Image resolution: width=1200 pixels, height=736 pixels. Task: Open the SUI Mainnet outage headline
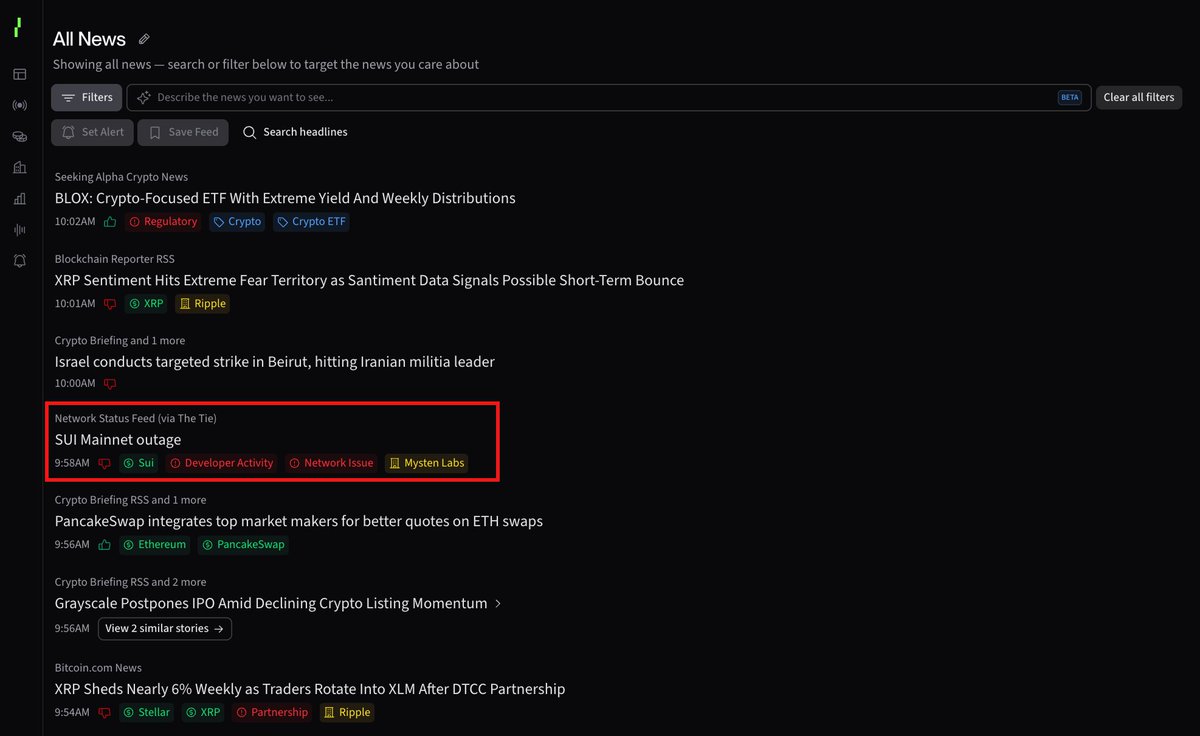(118, 440)
